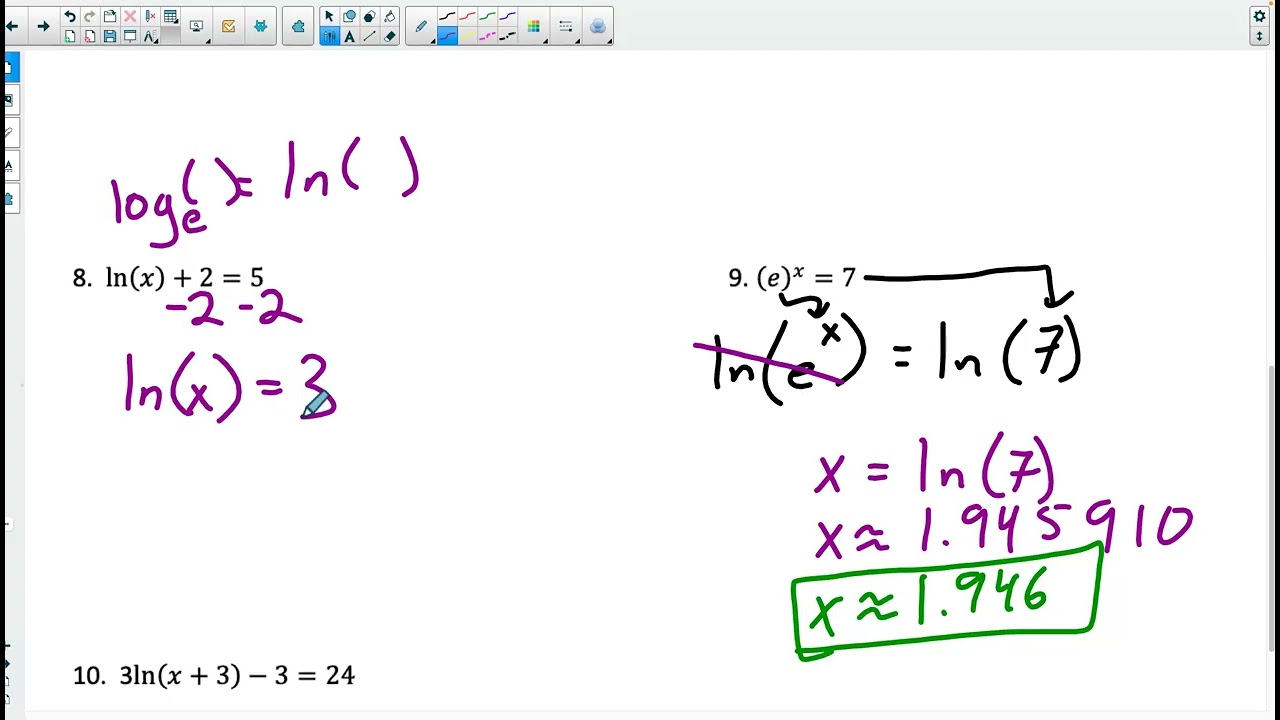The image size is (1280, 720).
Task: Go to the next page arrow
Action: pos(43,26)
